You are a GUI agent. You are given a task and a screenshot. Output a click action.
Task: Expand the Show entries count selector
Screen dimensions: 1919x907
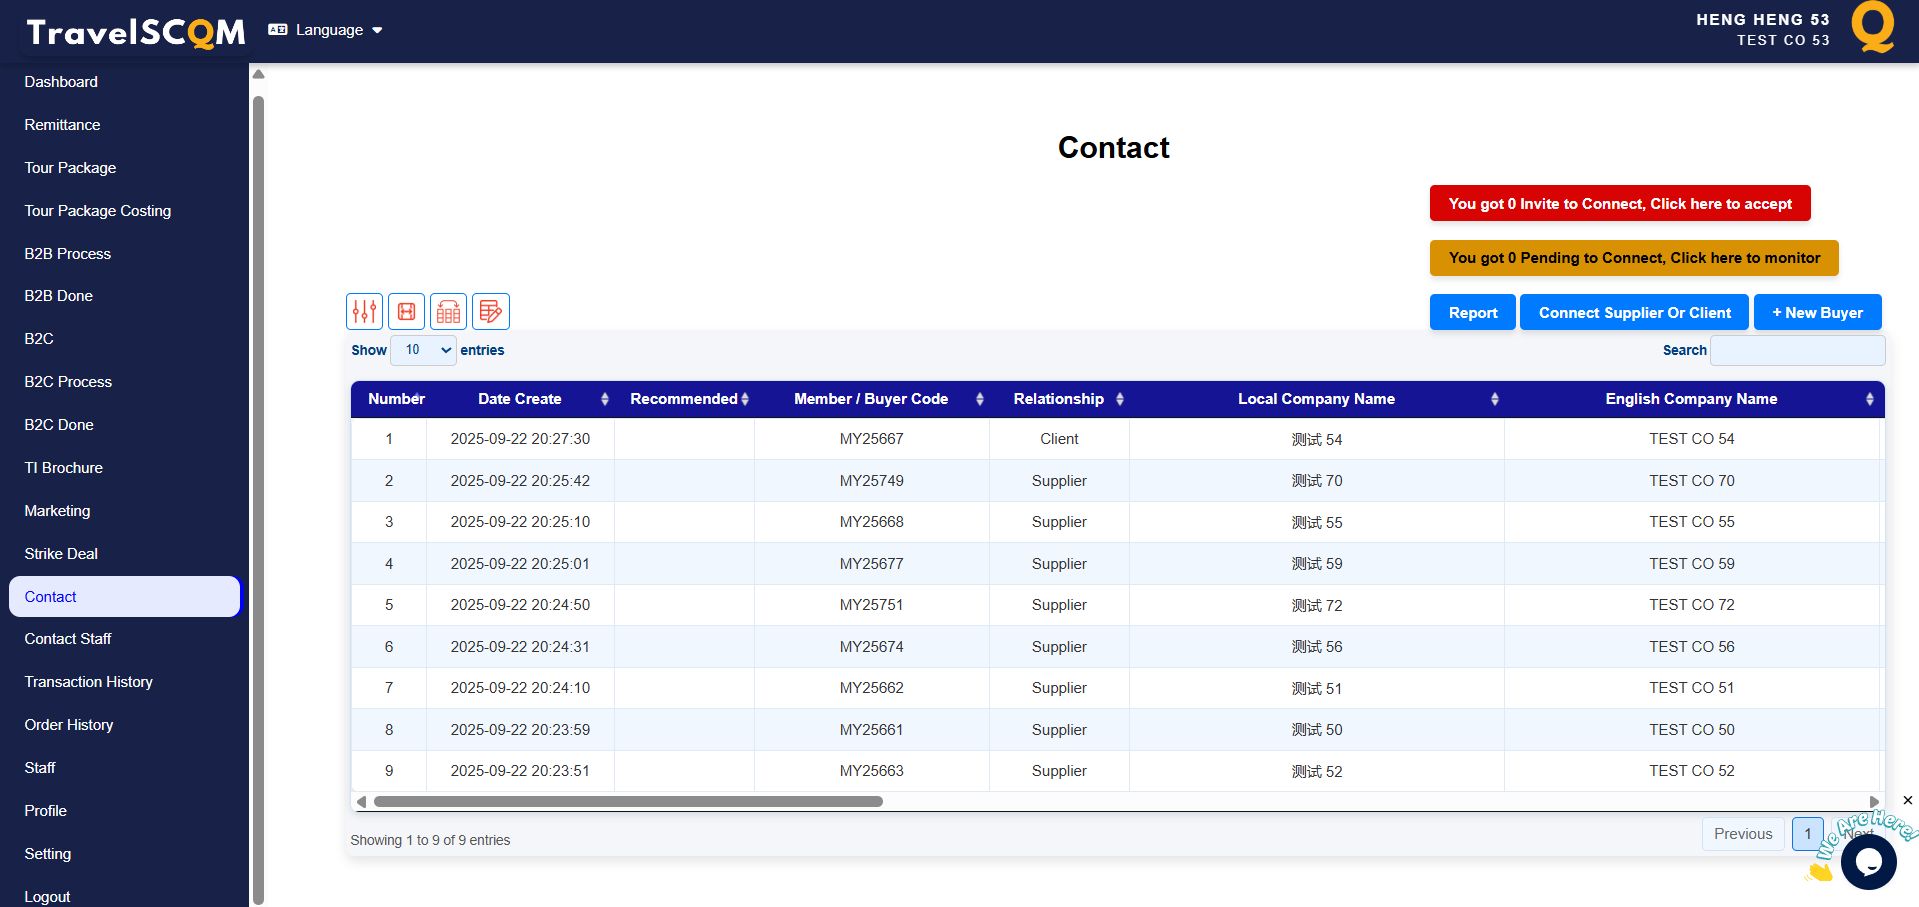424,350
